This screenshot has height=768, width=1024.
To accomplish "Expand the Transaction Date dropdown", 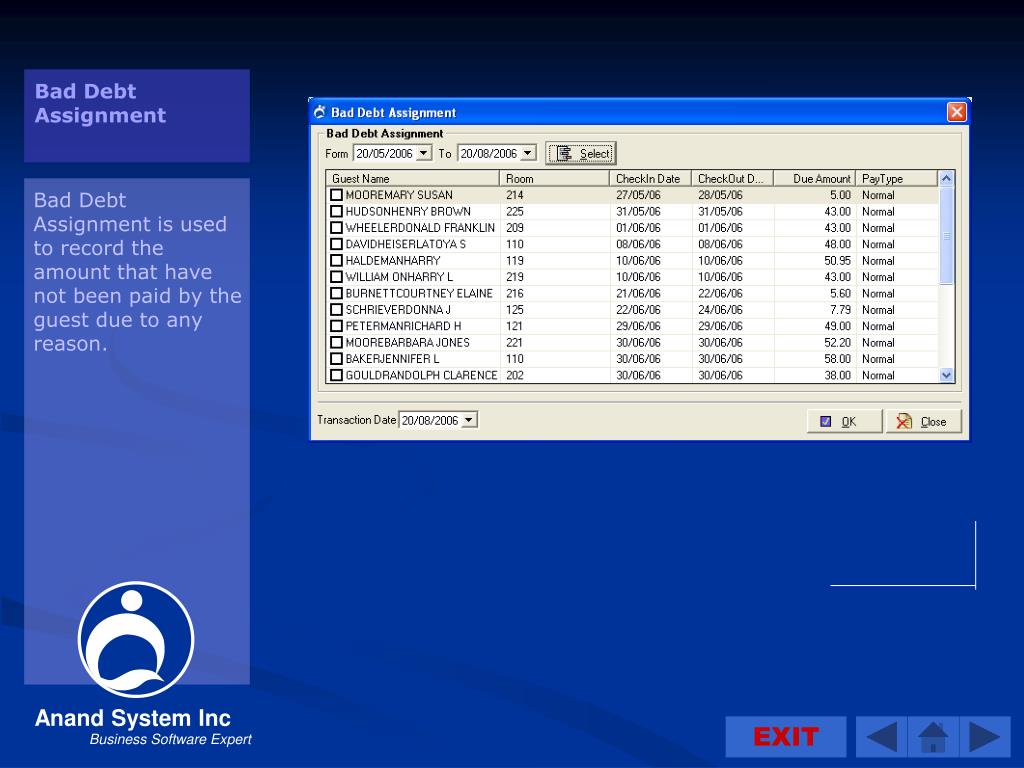I will click(469, 420).
